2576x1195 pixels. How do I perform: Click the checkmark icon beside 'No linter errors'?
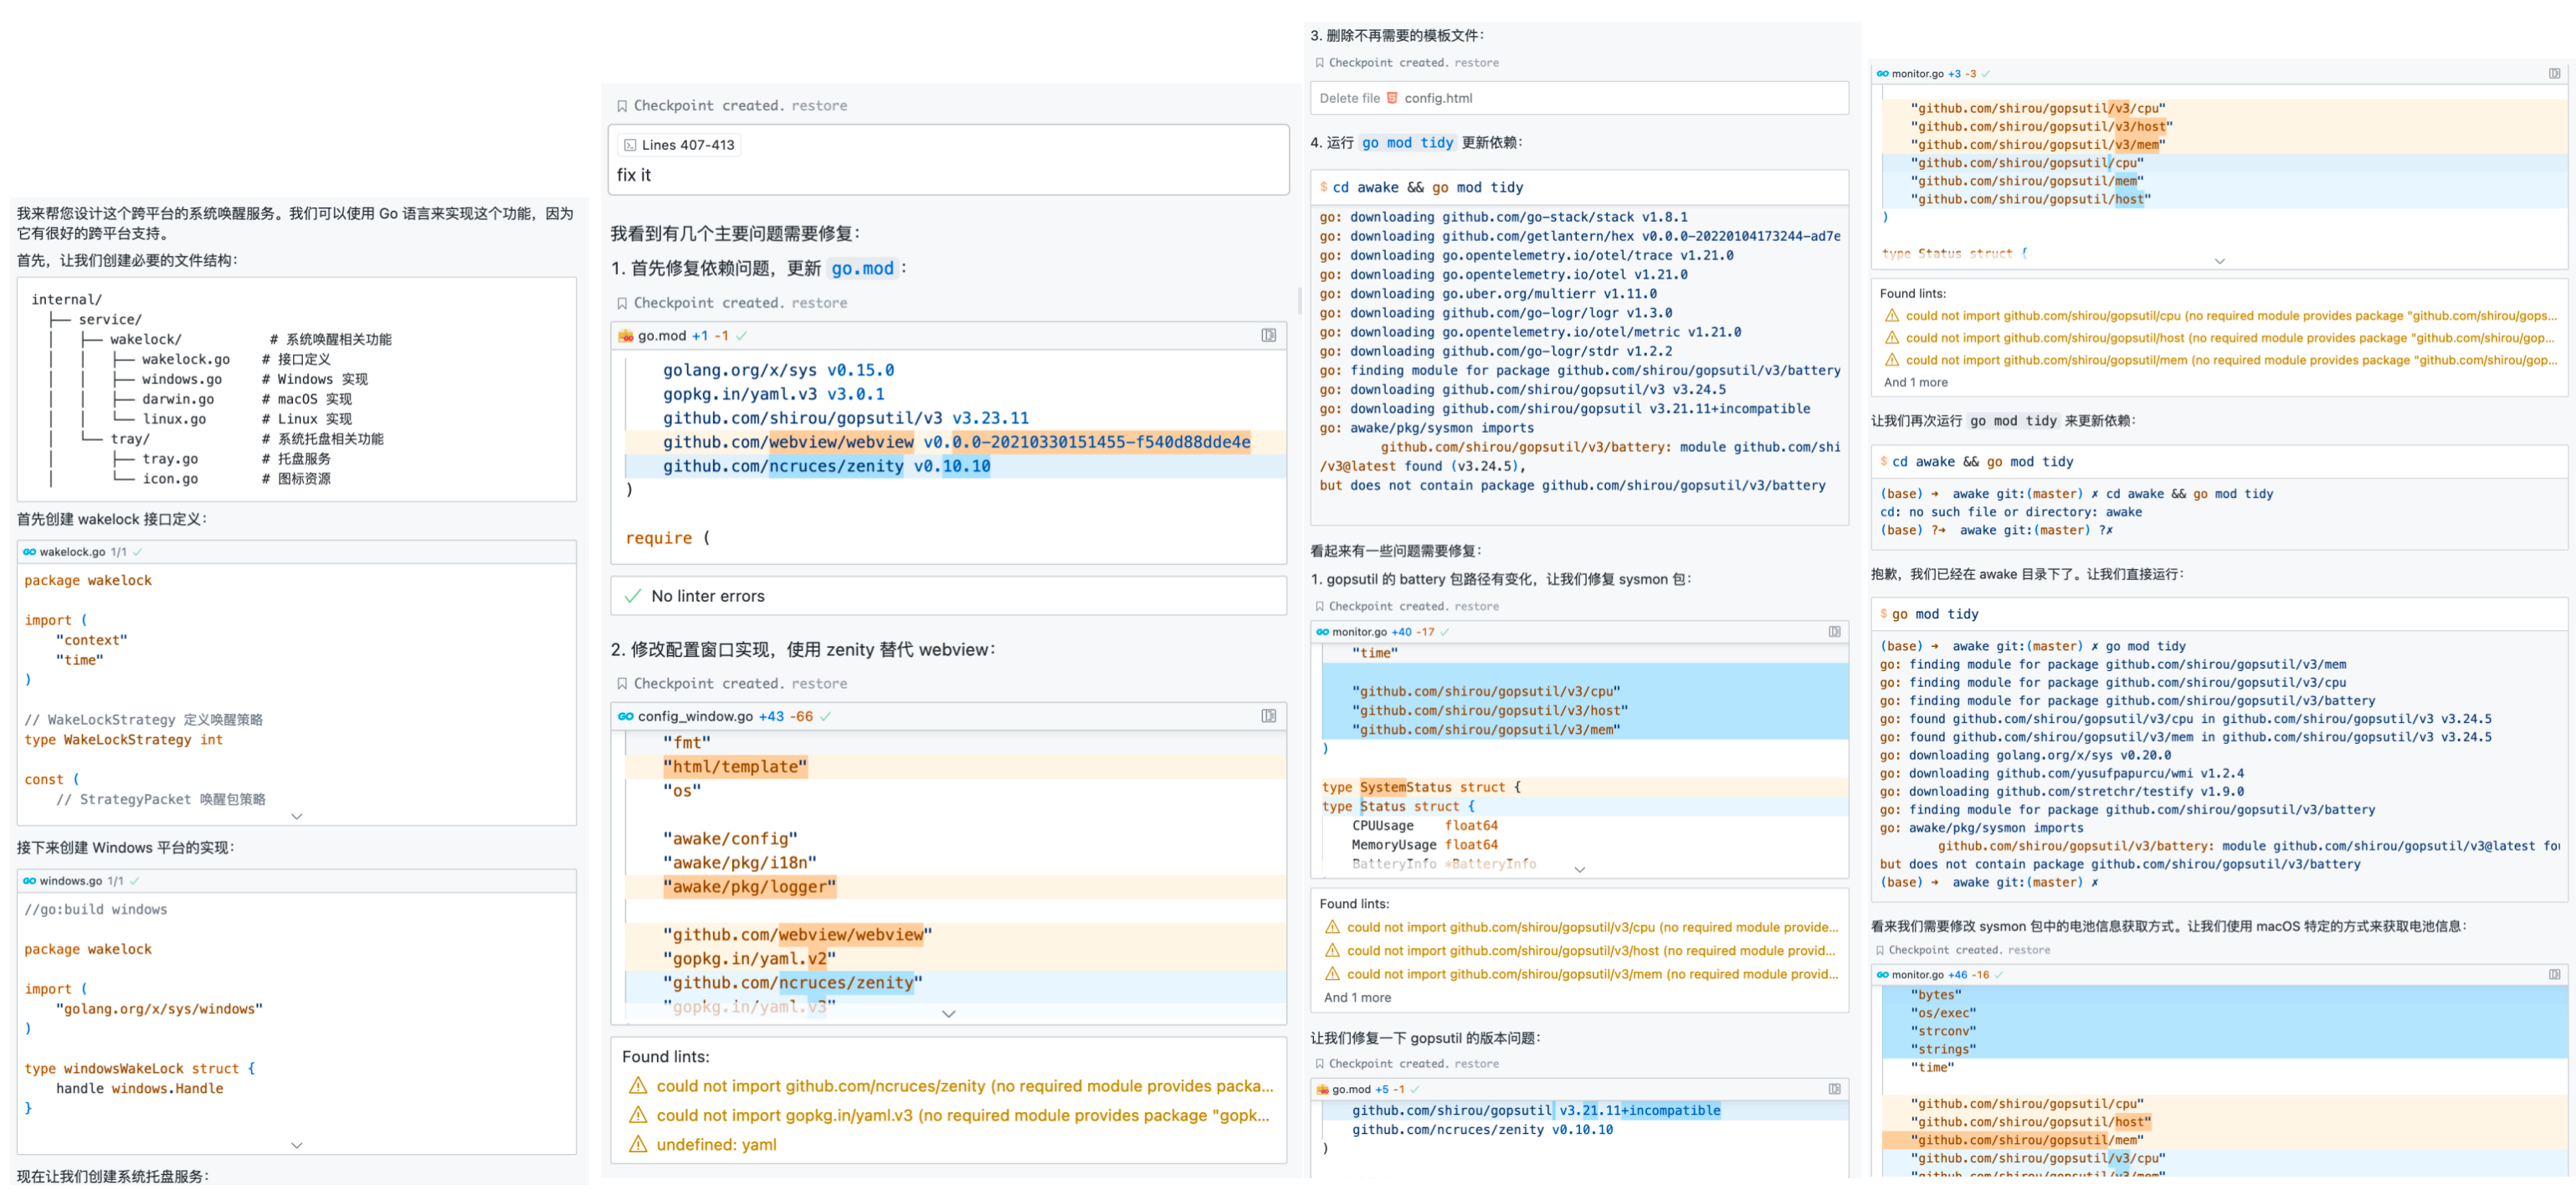click(632, 596)
